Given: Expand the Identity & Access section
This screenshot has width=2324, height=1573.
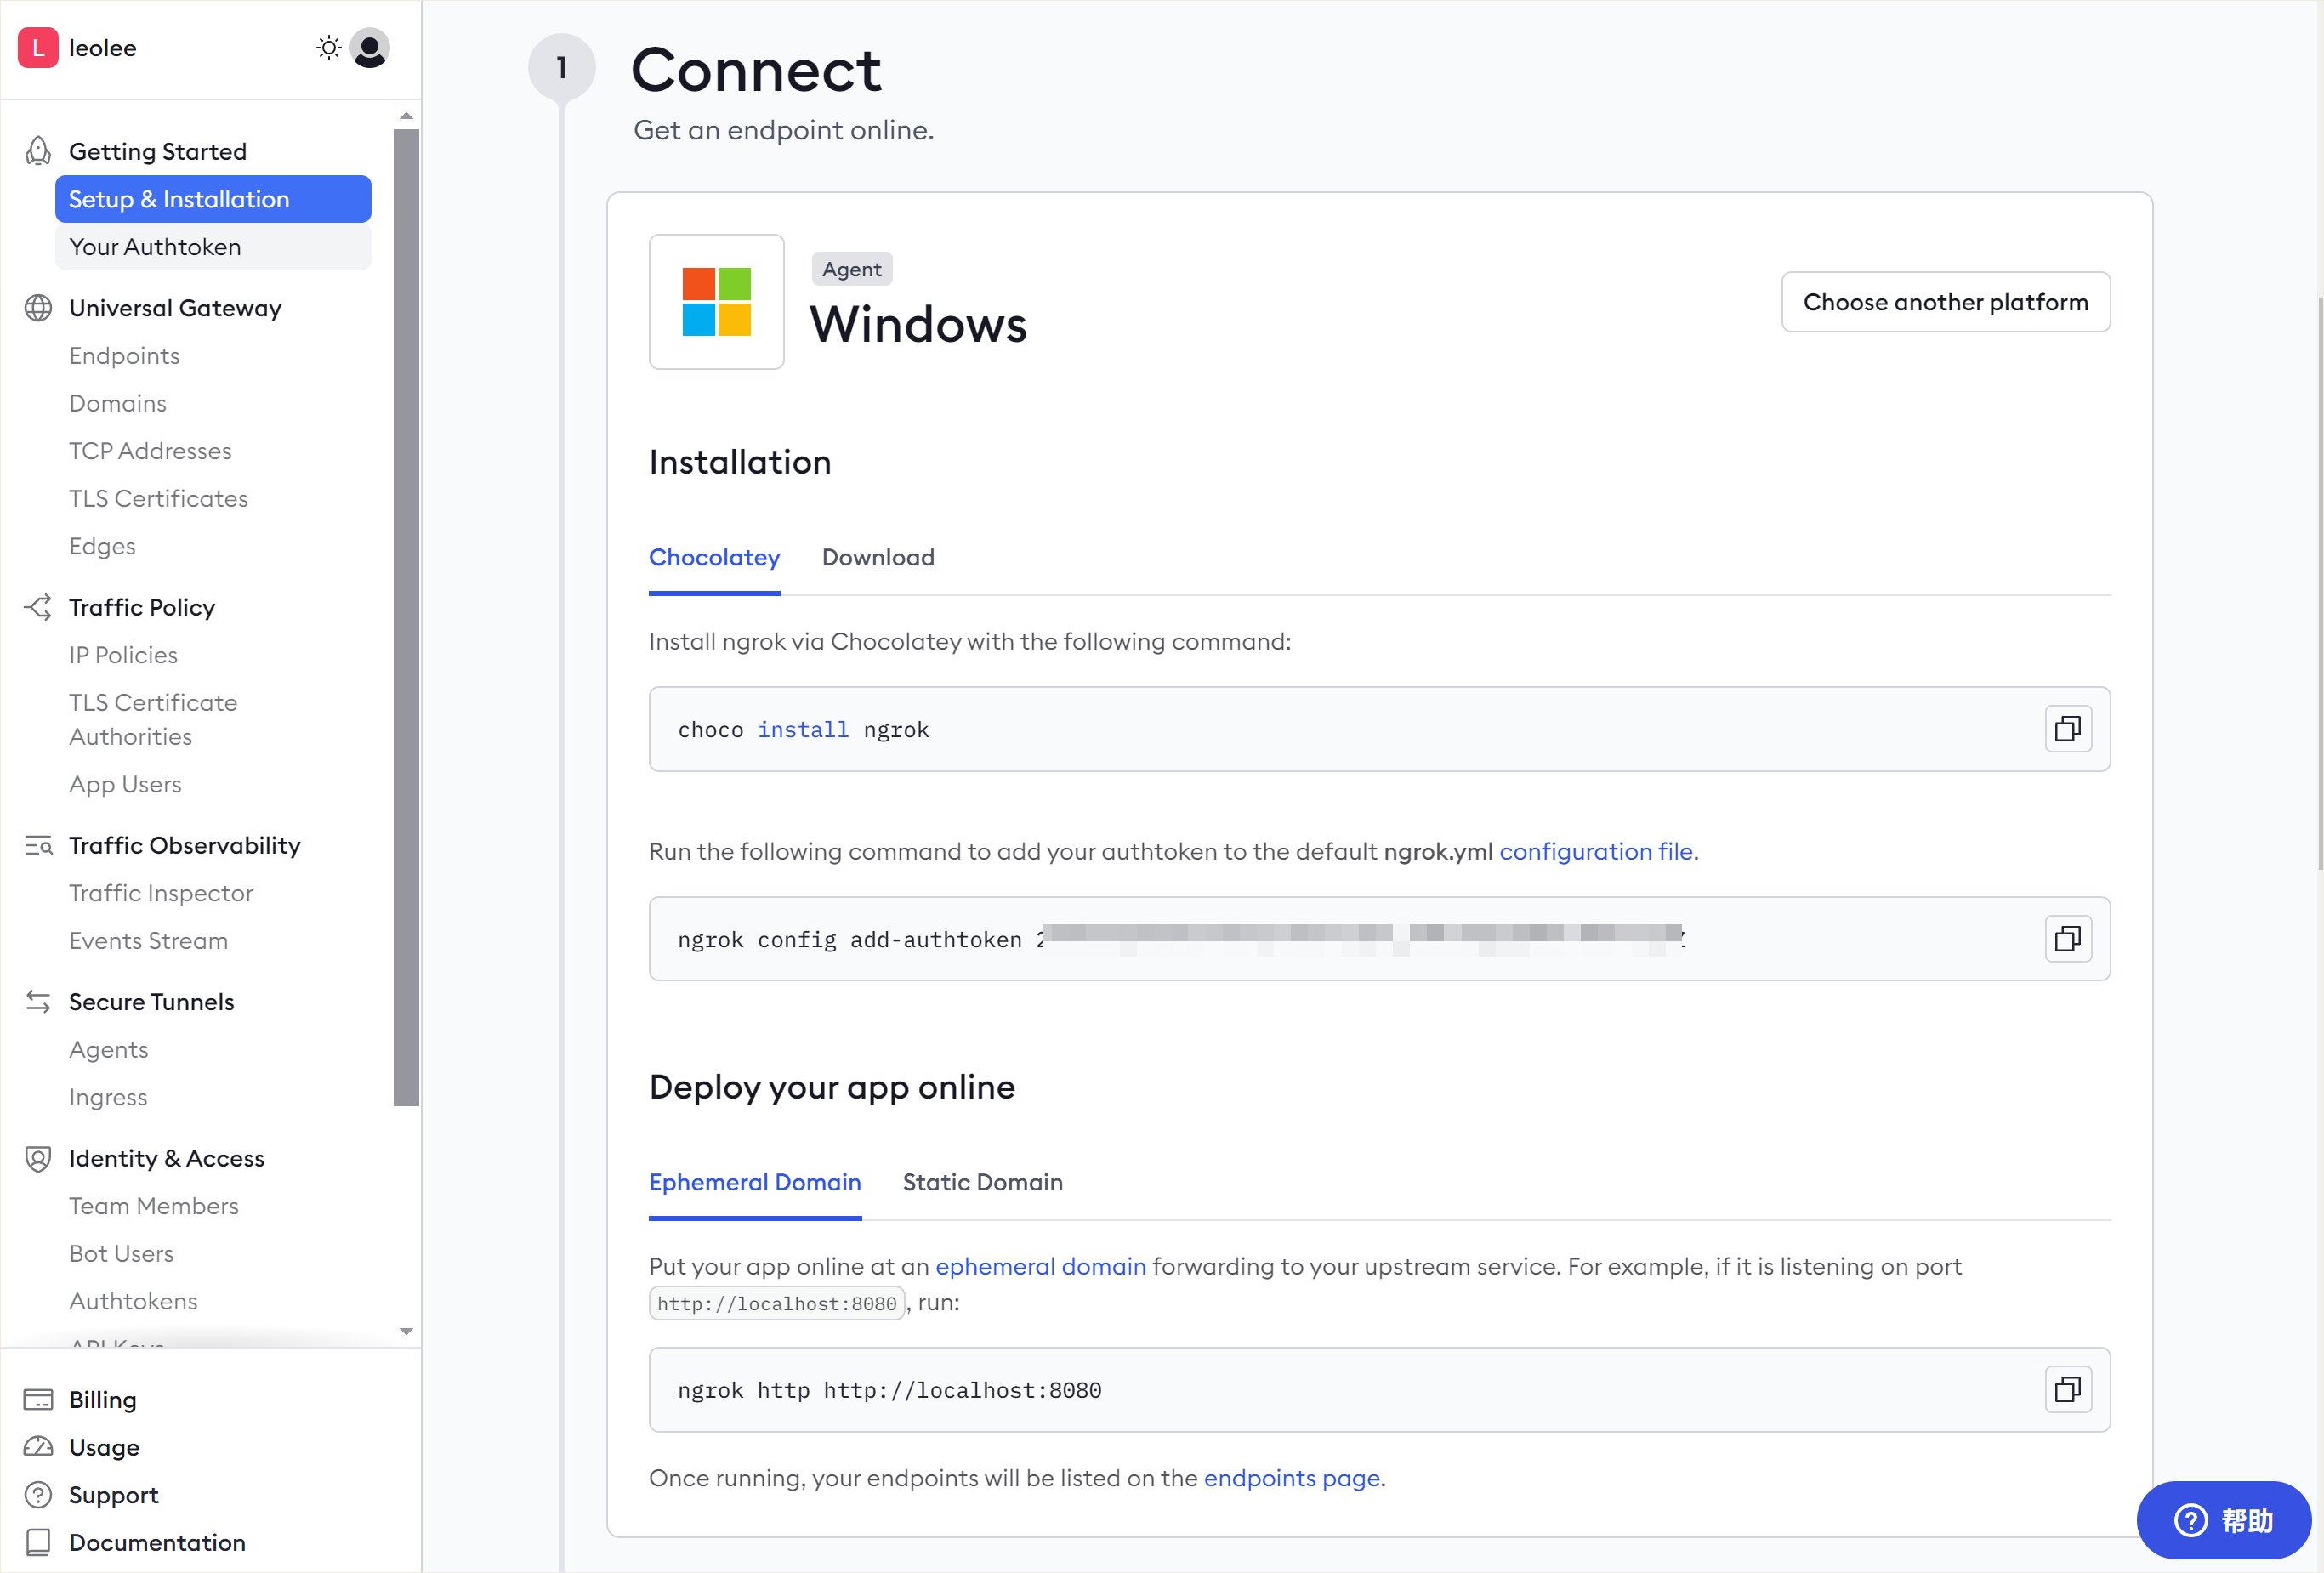Looking at the screenshot, I should pyautogui.click(x=166, y=1158).
